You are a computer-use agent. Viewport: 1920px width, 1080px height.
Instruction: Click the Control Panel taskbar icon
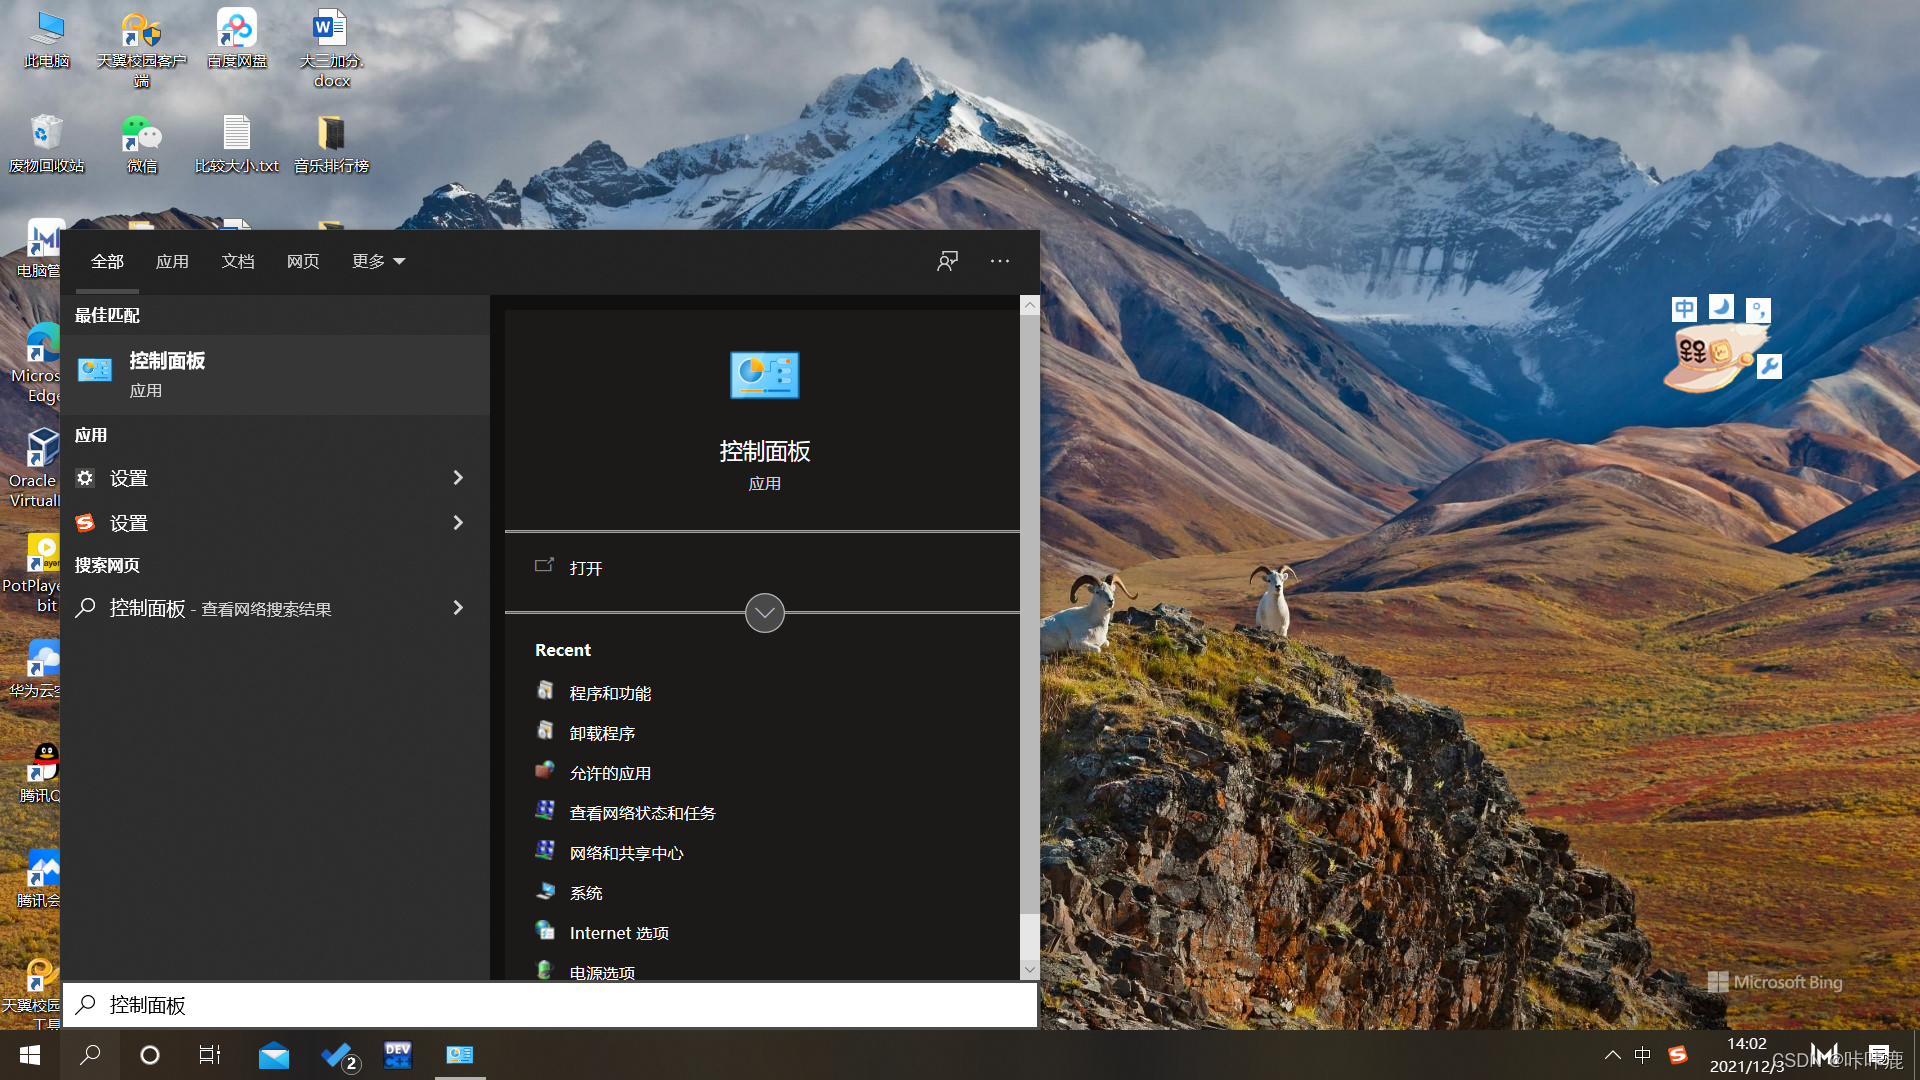tap(460, 1055)
